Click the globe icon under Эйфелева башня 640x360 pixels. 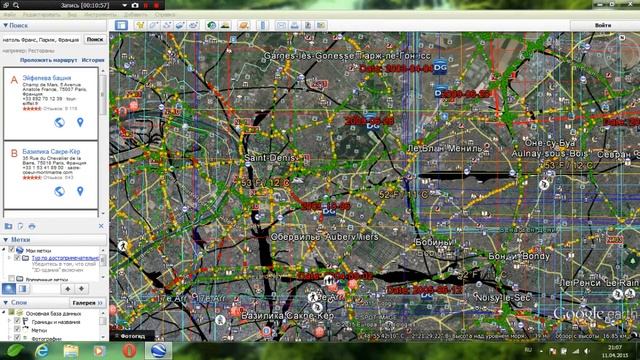pyautogui.click(x=60, y=122)
